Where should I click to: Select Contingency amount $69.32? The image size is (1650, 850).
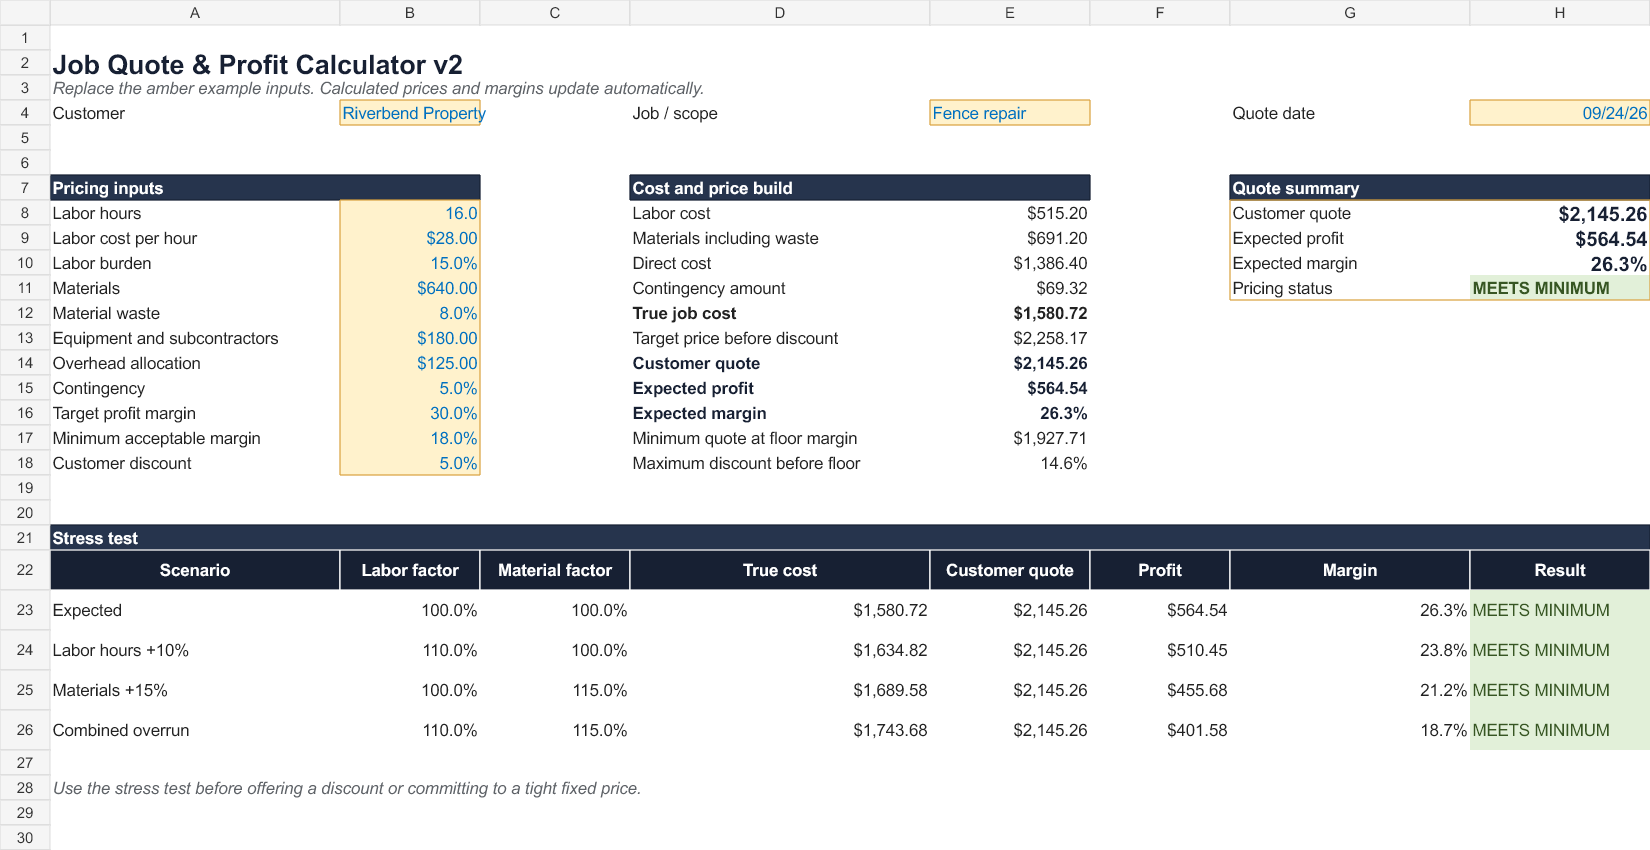tap(1010, 288)
